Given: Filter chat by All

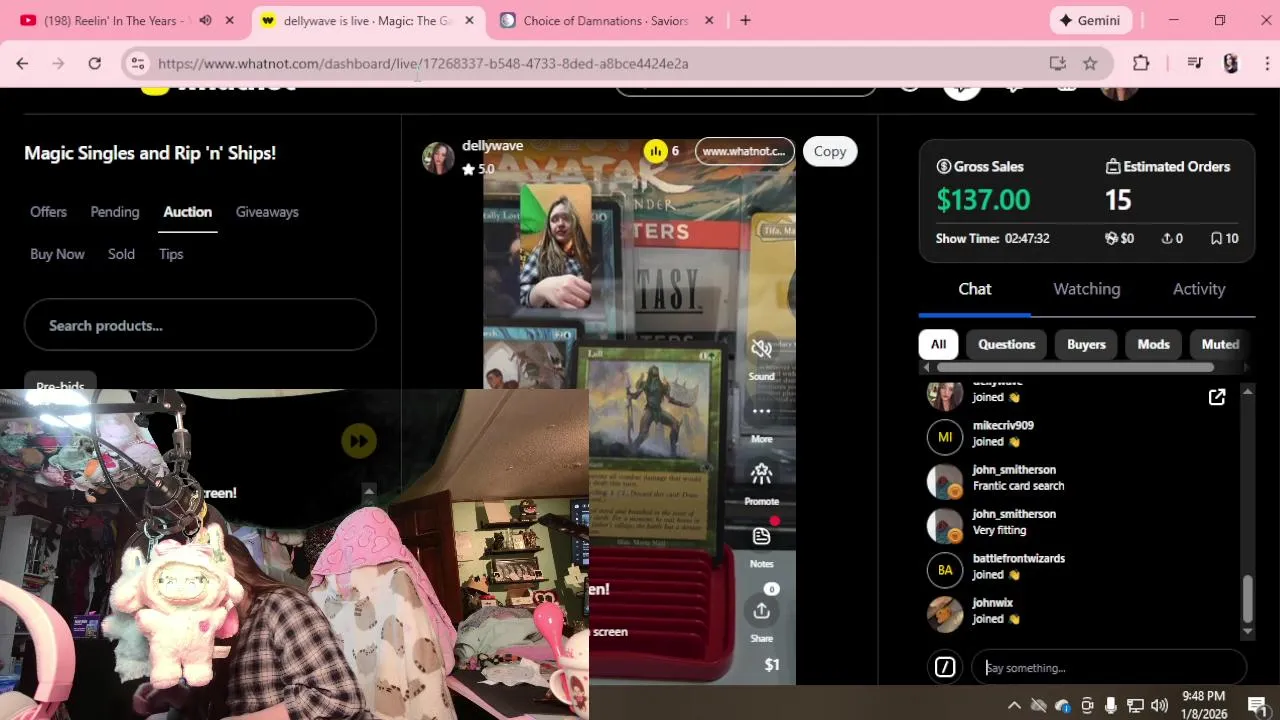Looking at the screenshot, I should click(938, 344).
